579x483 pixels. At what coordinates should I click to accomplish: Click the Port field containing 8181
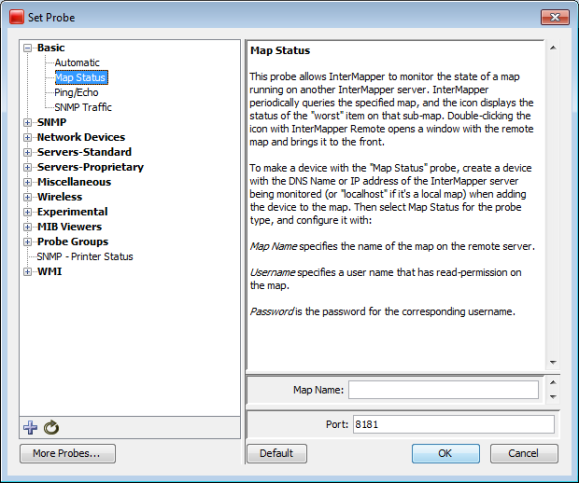tap(453, 424)
